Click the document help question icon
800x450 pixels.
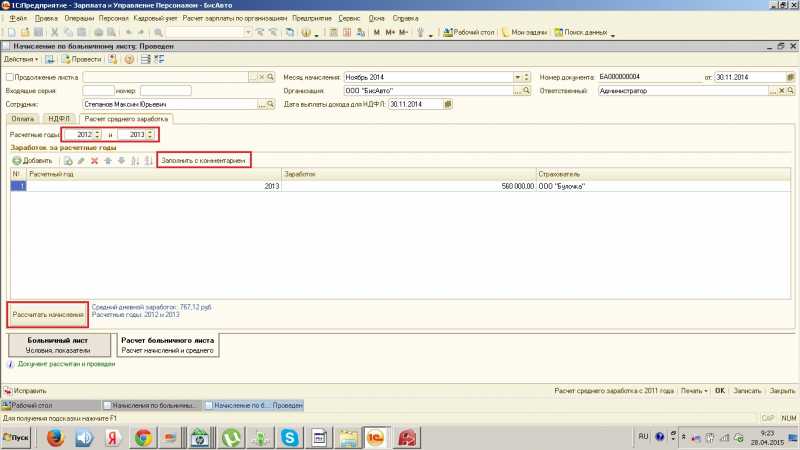click(x=129, y=59)
